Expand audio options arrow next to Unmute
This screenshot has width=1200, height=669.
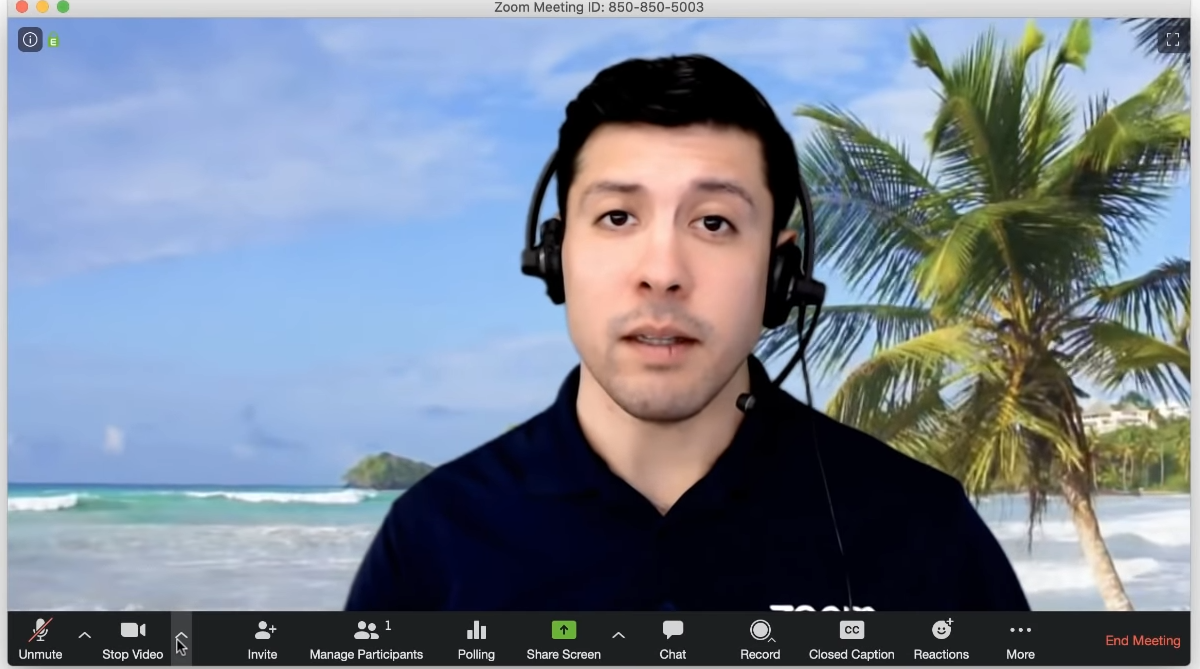[x=85, y=635]
